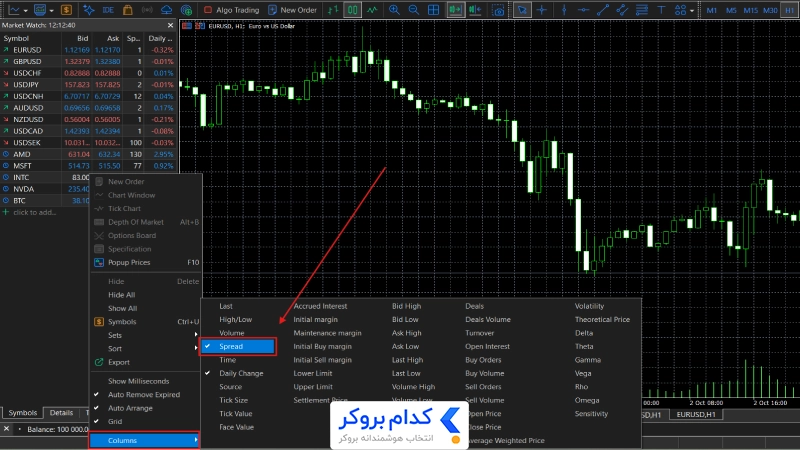Open the profiles dropdown arrow

pos(52,10)
